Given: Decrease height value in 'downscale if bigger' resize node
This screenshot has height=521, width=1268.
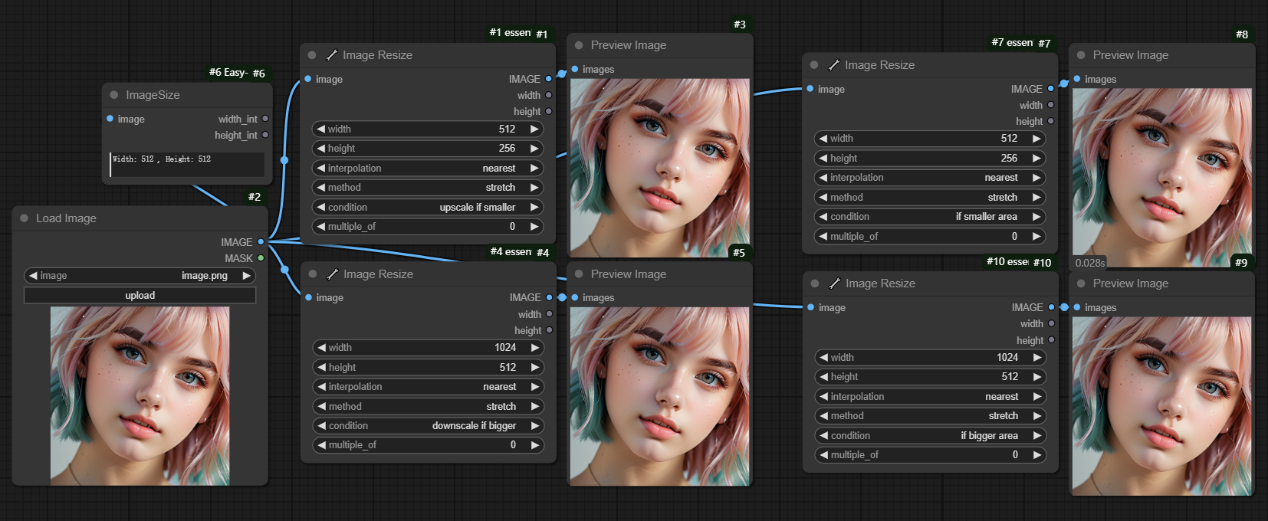Looking at the screenshot, I should click(x=321, y=368).
